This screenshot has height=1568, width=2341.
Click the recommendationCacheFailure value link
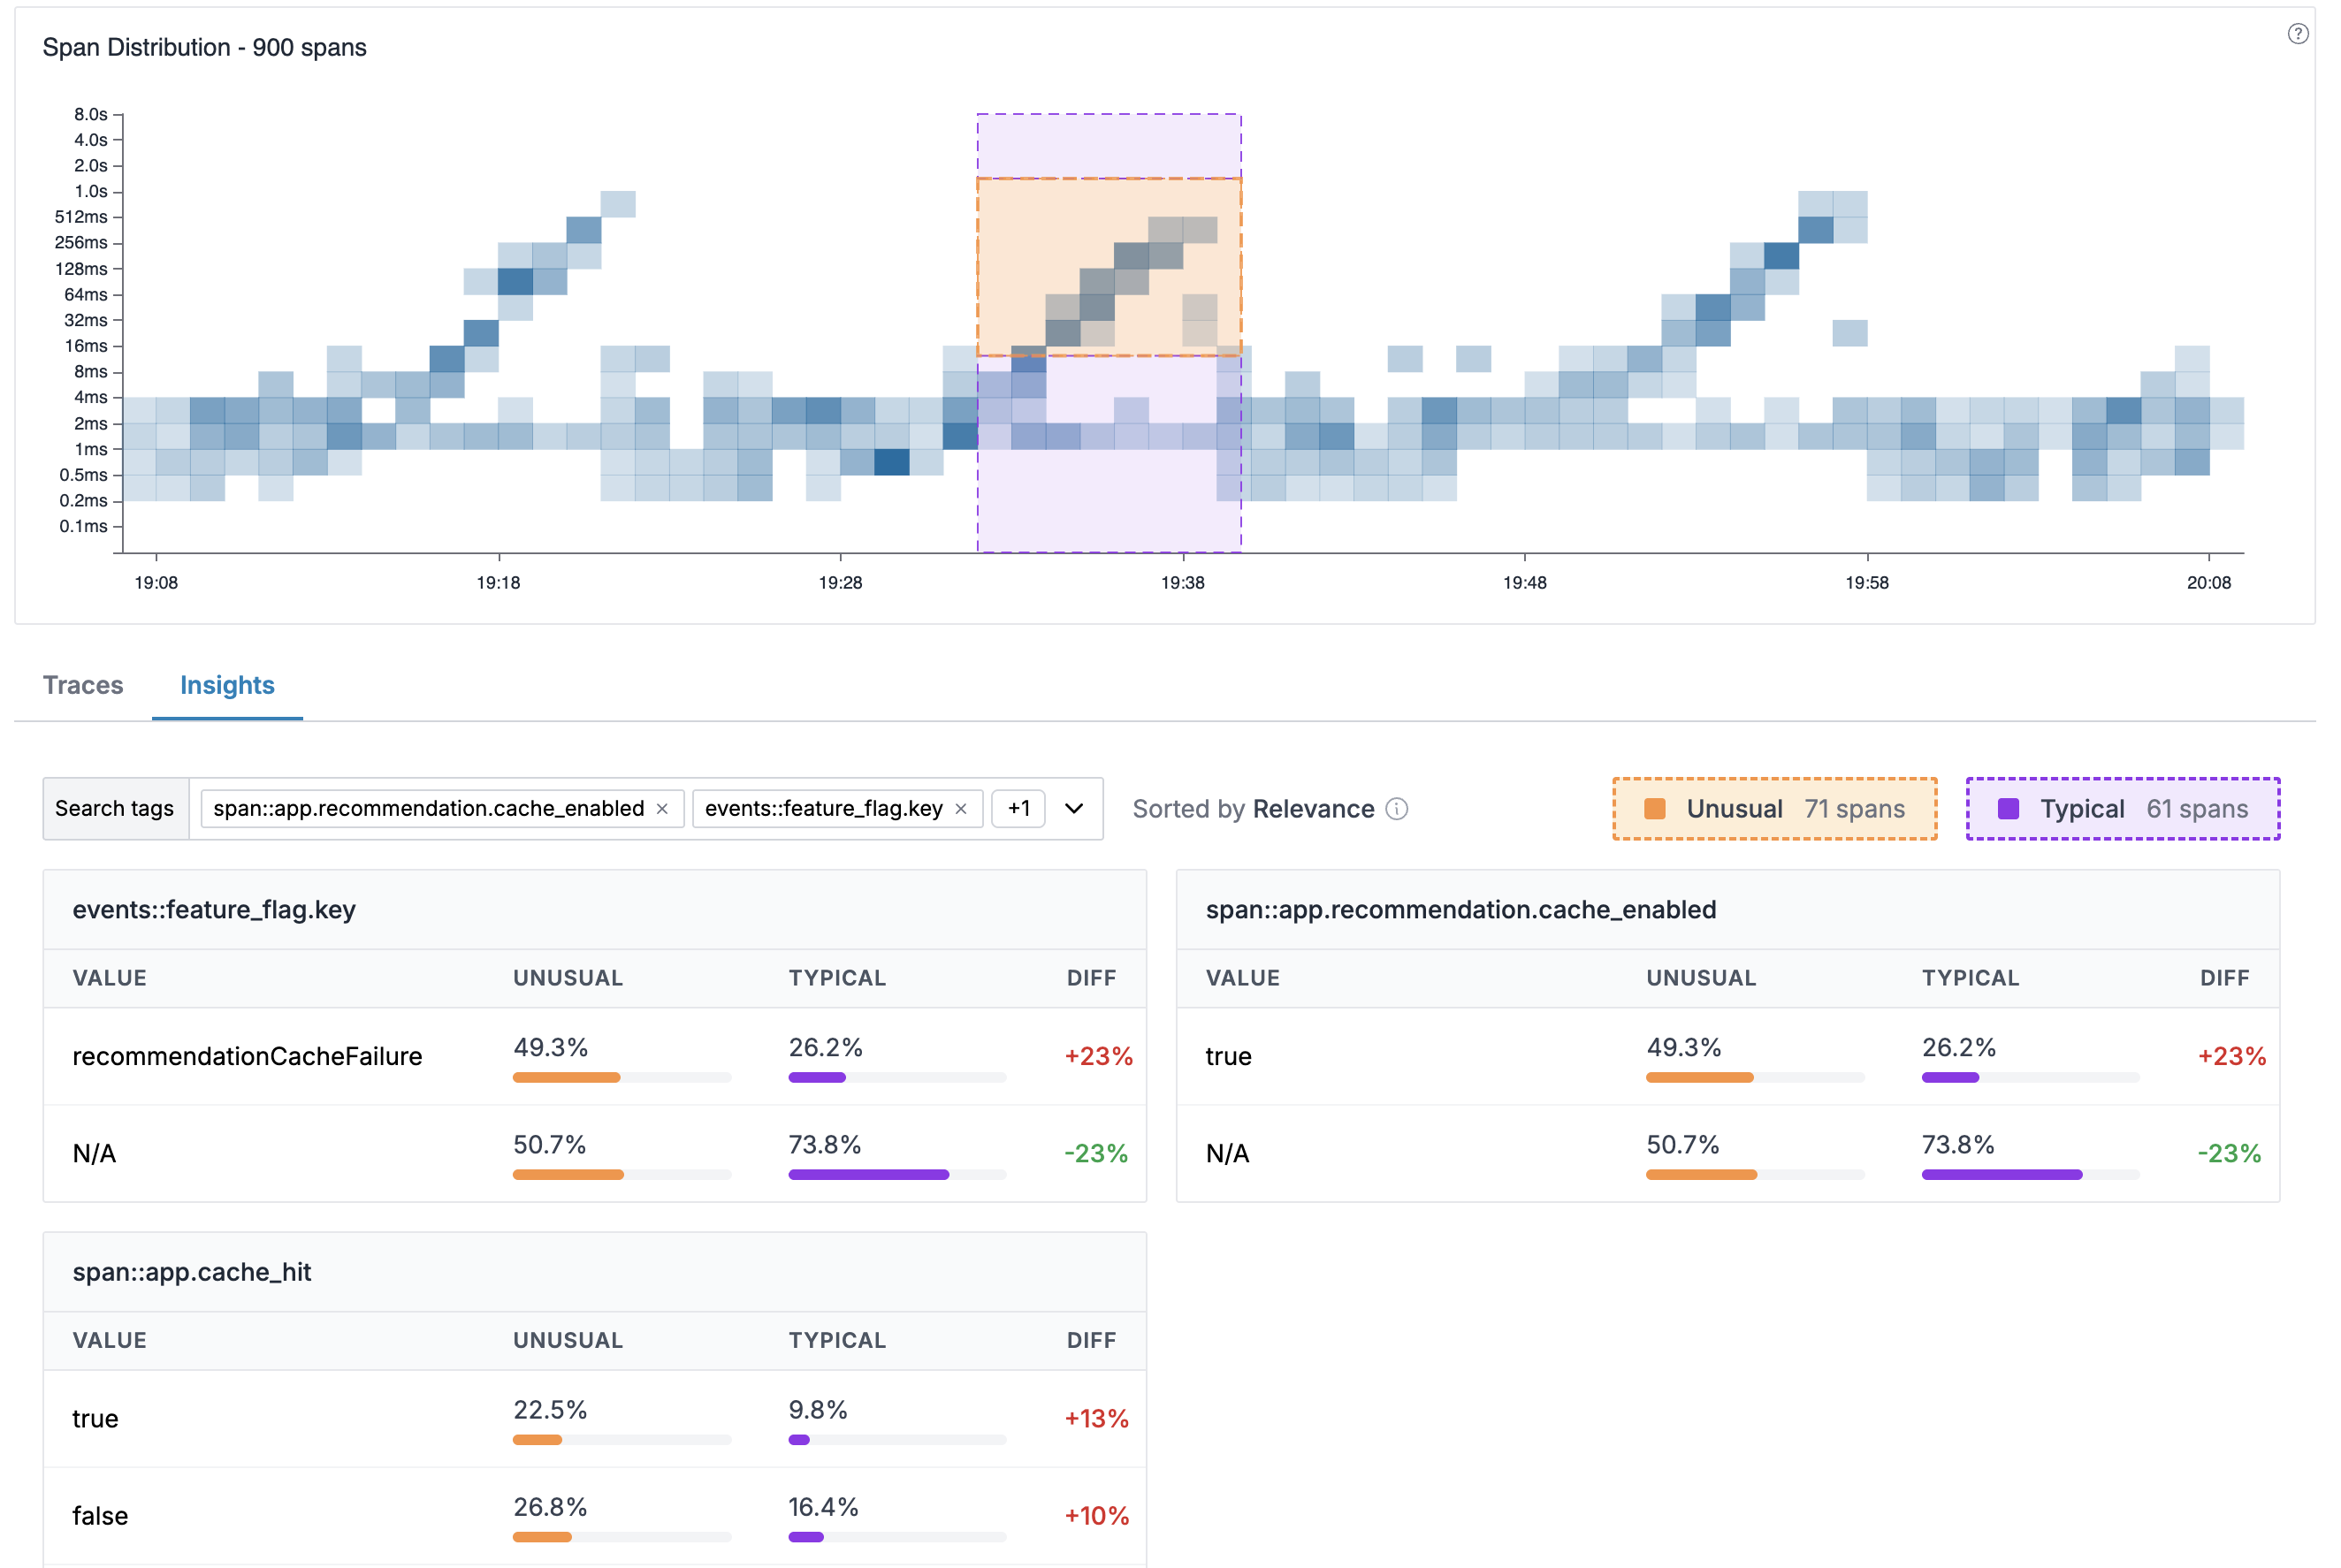click(x=247, y=1056)
